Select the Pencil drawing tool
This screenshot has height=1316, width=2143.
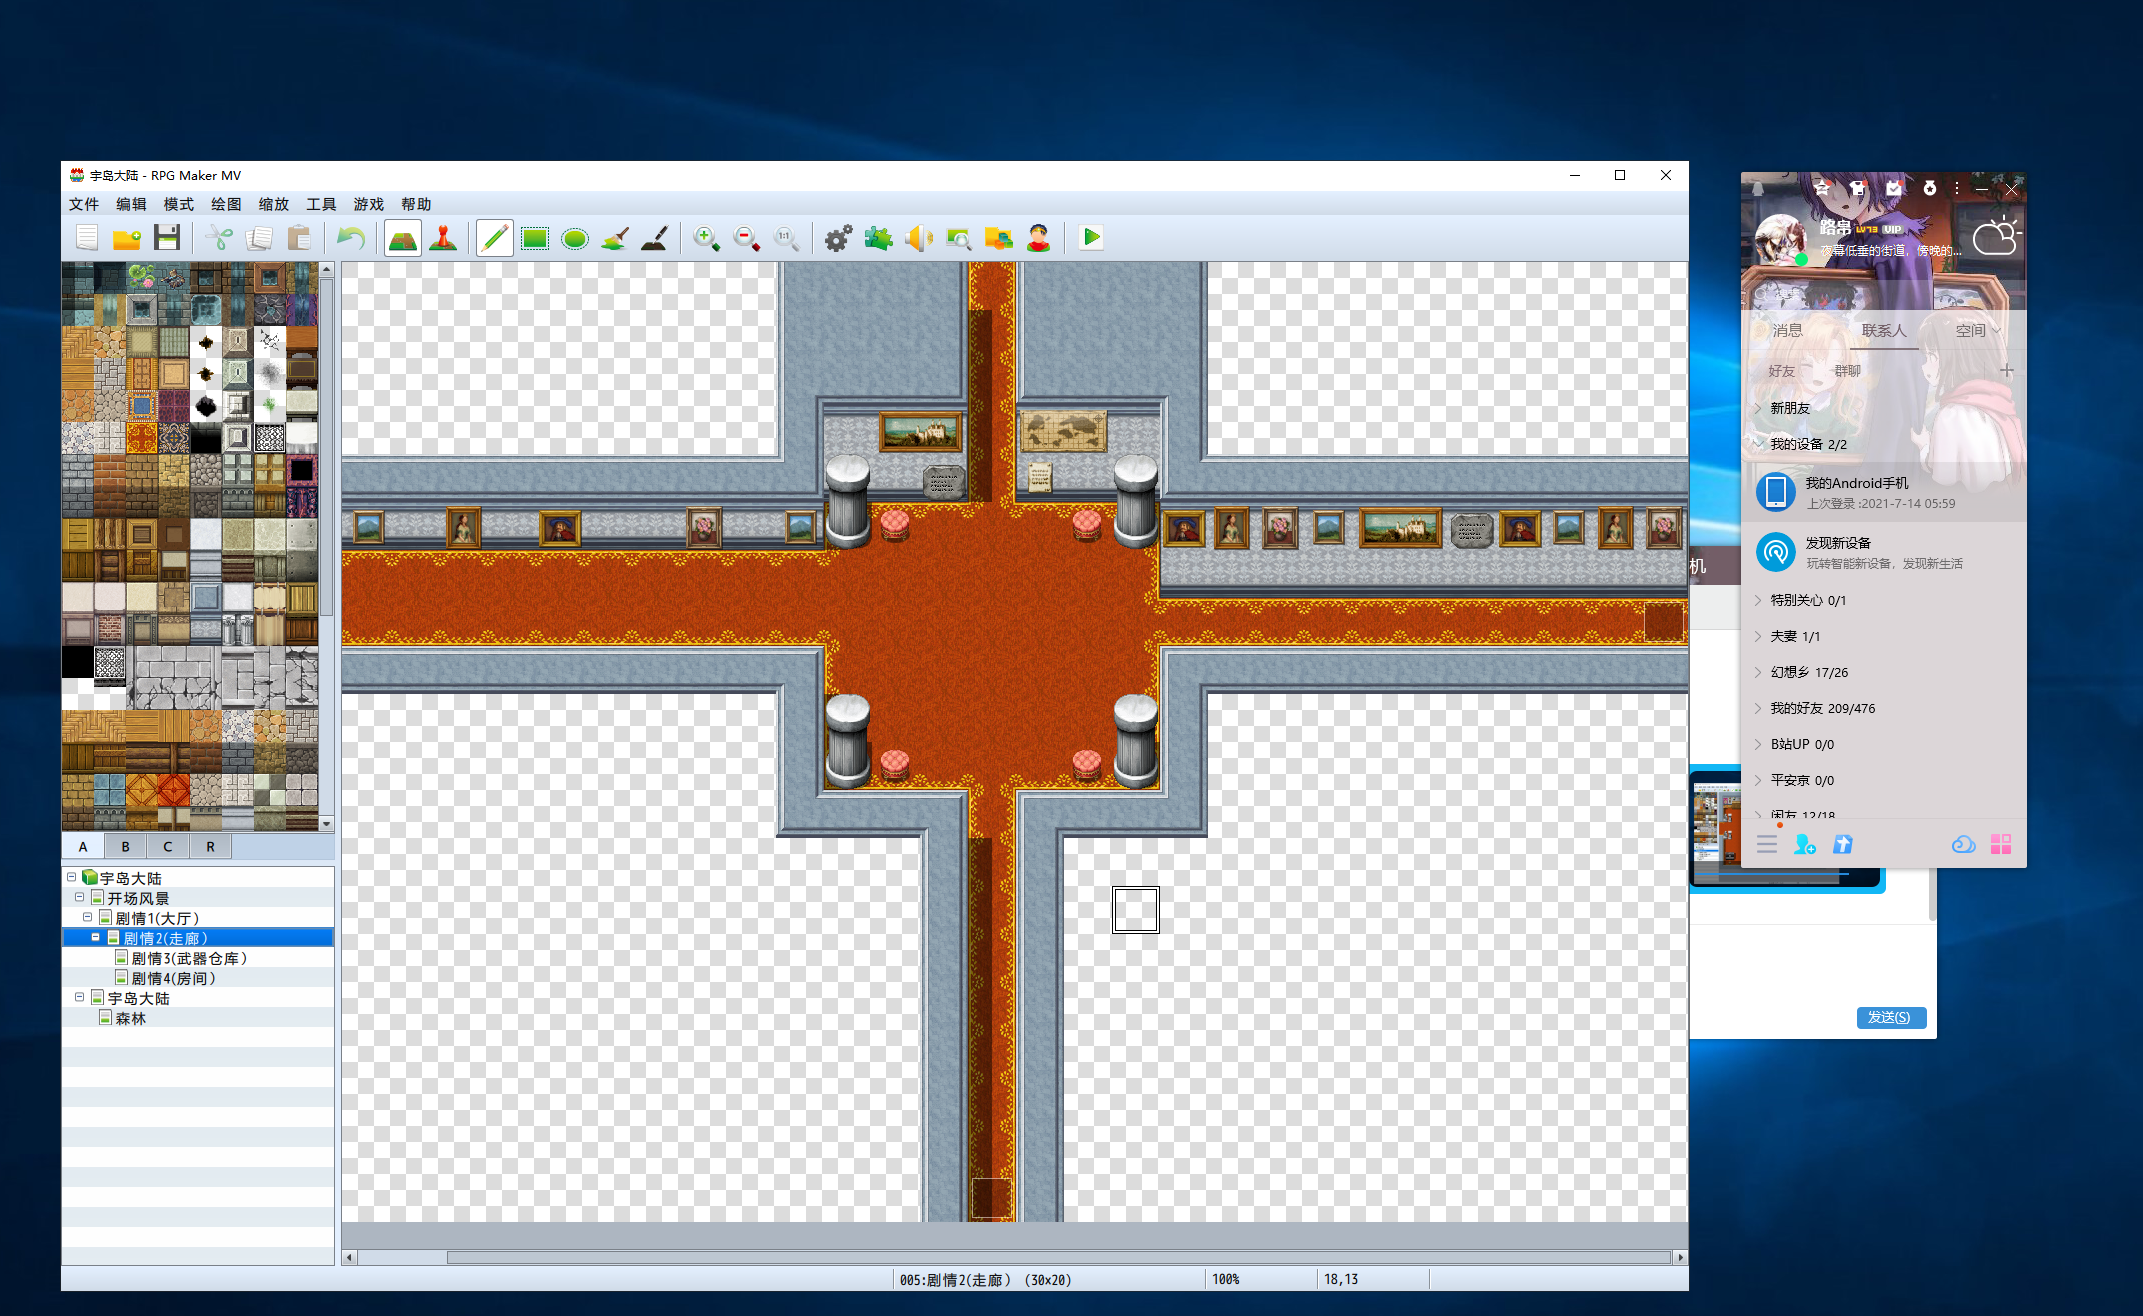point(495,238)
